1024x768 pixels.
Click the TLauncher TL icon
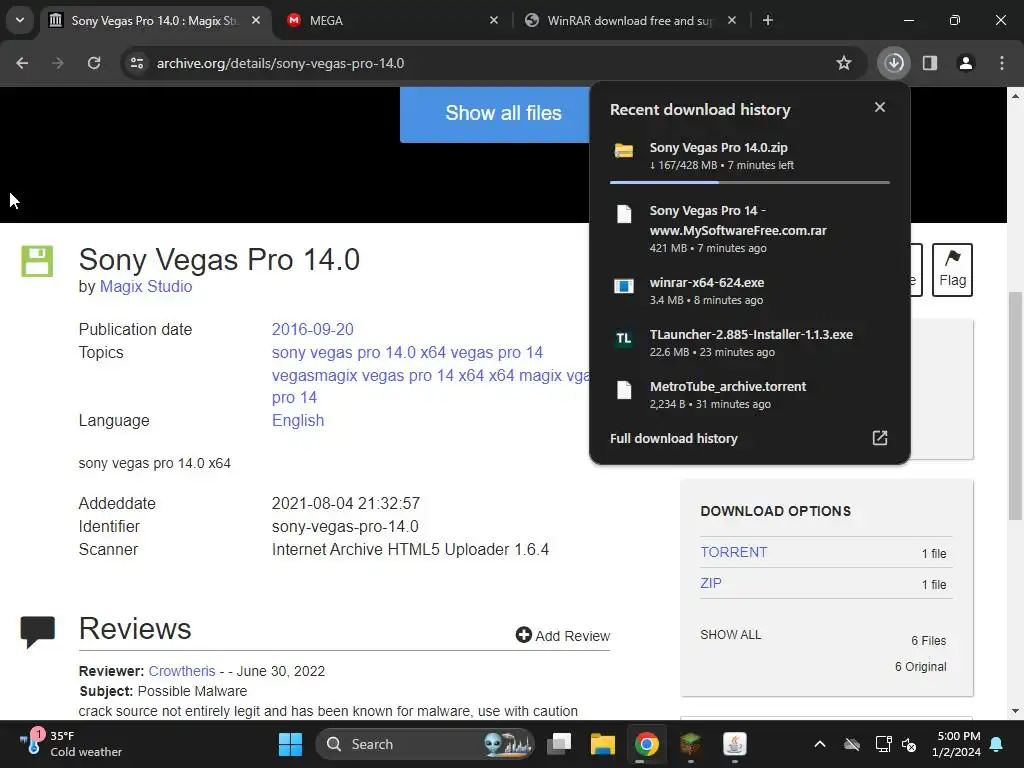(624, 338)
